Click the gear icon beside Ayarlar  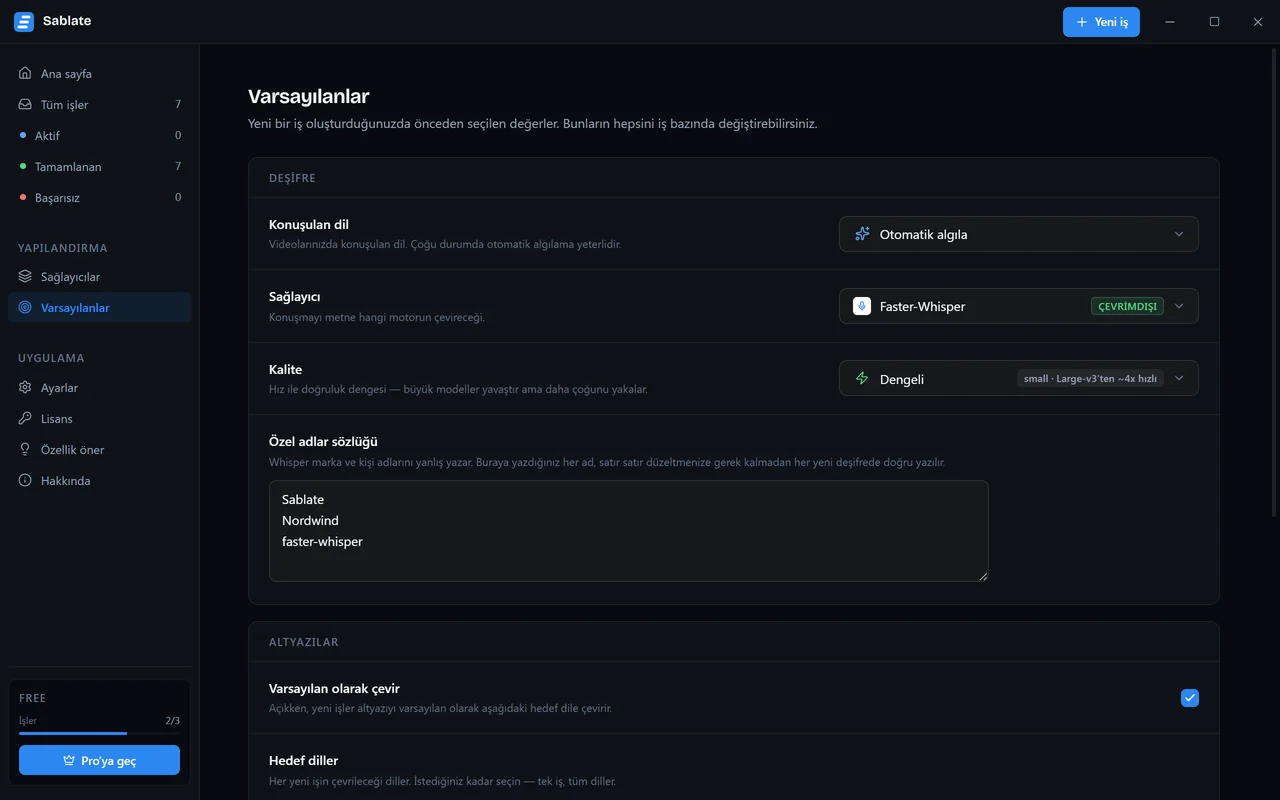[x=25, y=387]
